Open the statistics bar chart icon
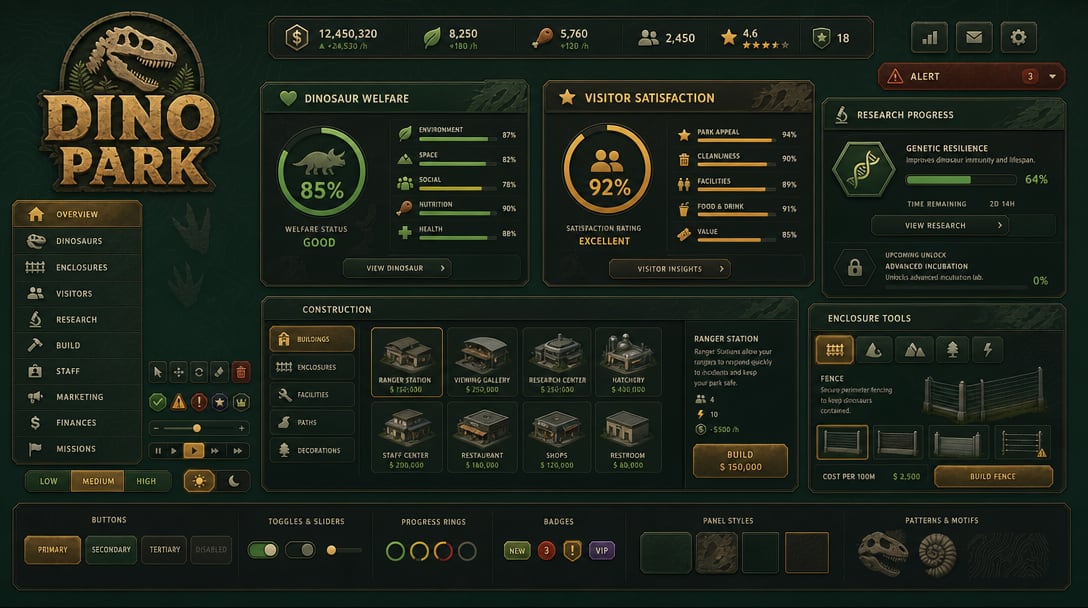Screen dimensions: 1088x608 point(929,37)
